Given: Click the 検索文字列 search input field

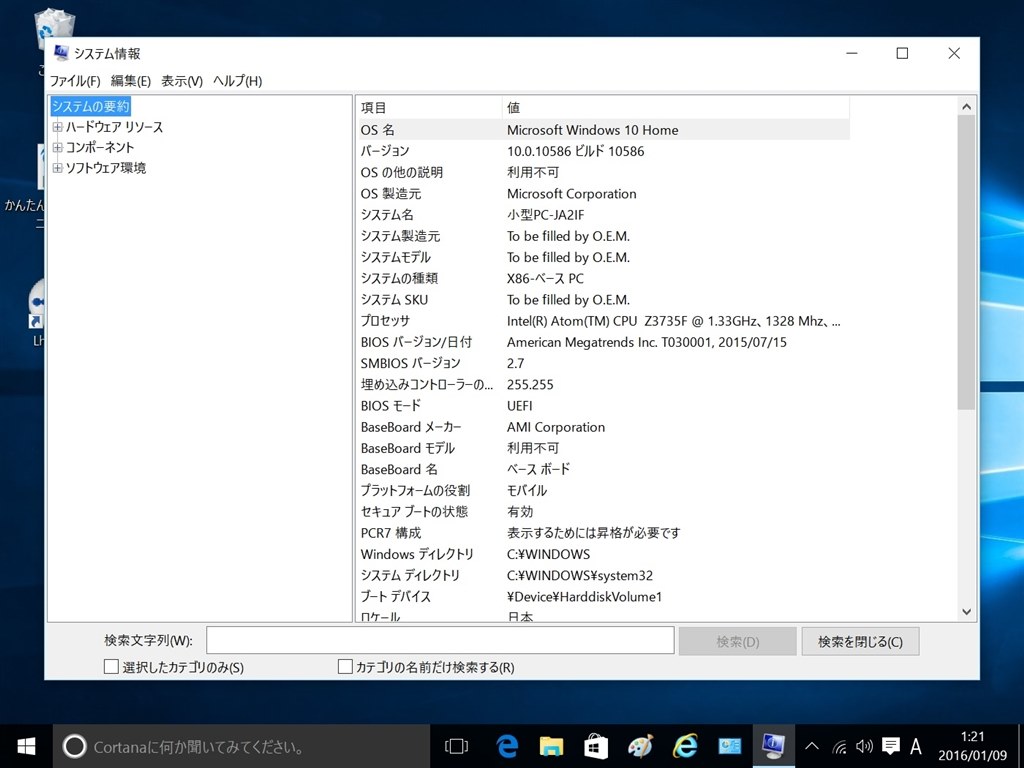Looking at the screenshot, I should pyautogui.click(x=440, y=641).
